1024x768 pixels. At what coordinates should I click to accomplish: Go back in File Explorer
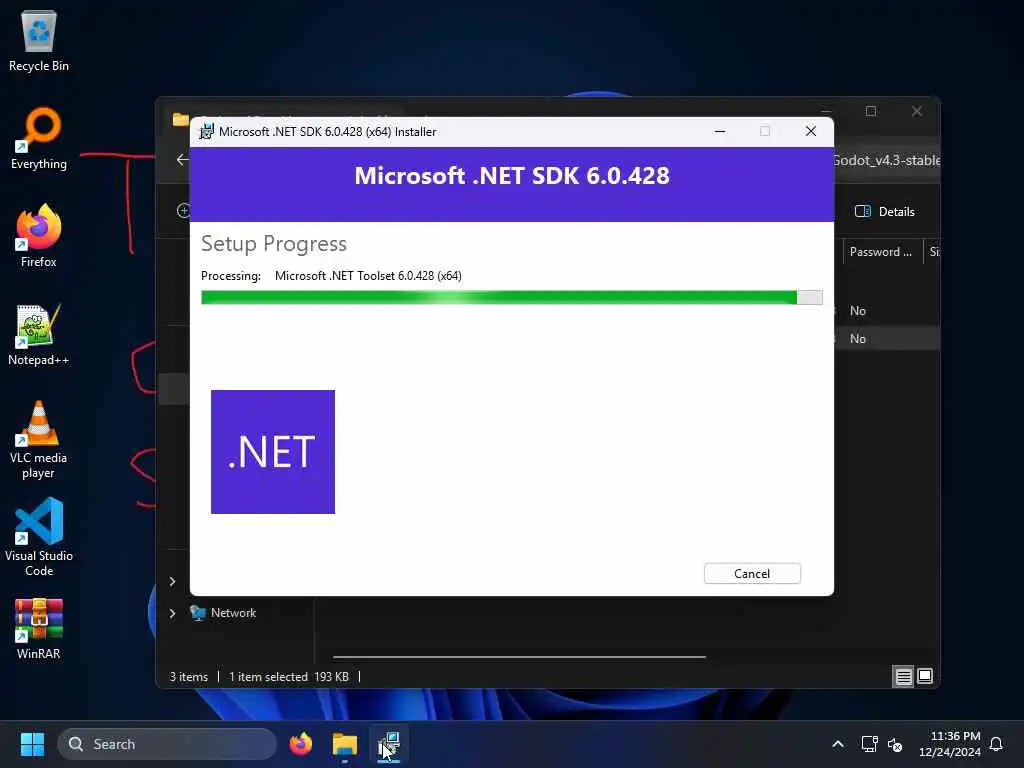[182, 160]
